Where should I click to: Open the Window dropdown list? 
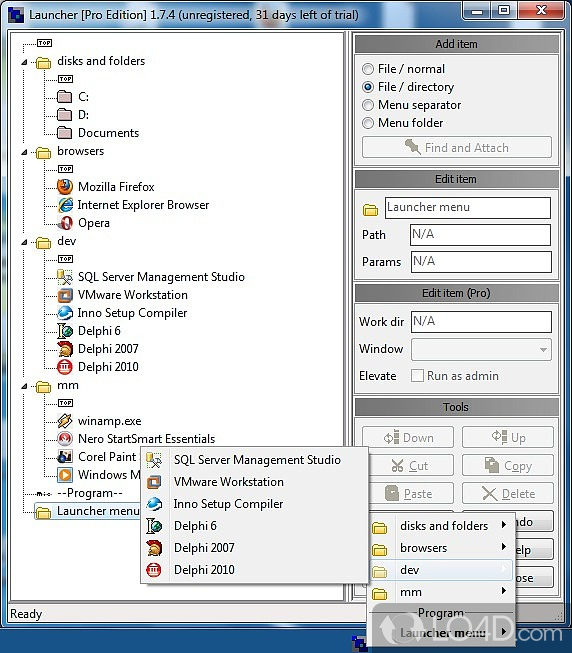pos(481,349)
